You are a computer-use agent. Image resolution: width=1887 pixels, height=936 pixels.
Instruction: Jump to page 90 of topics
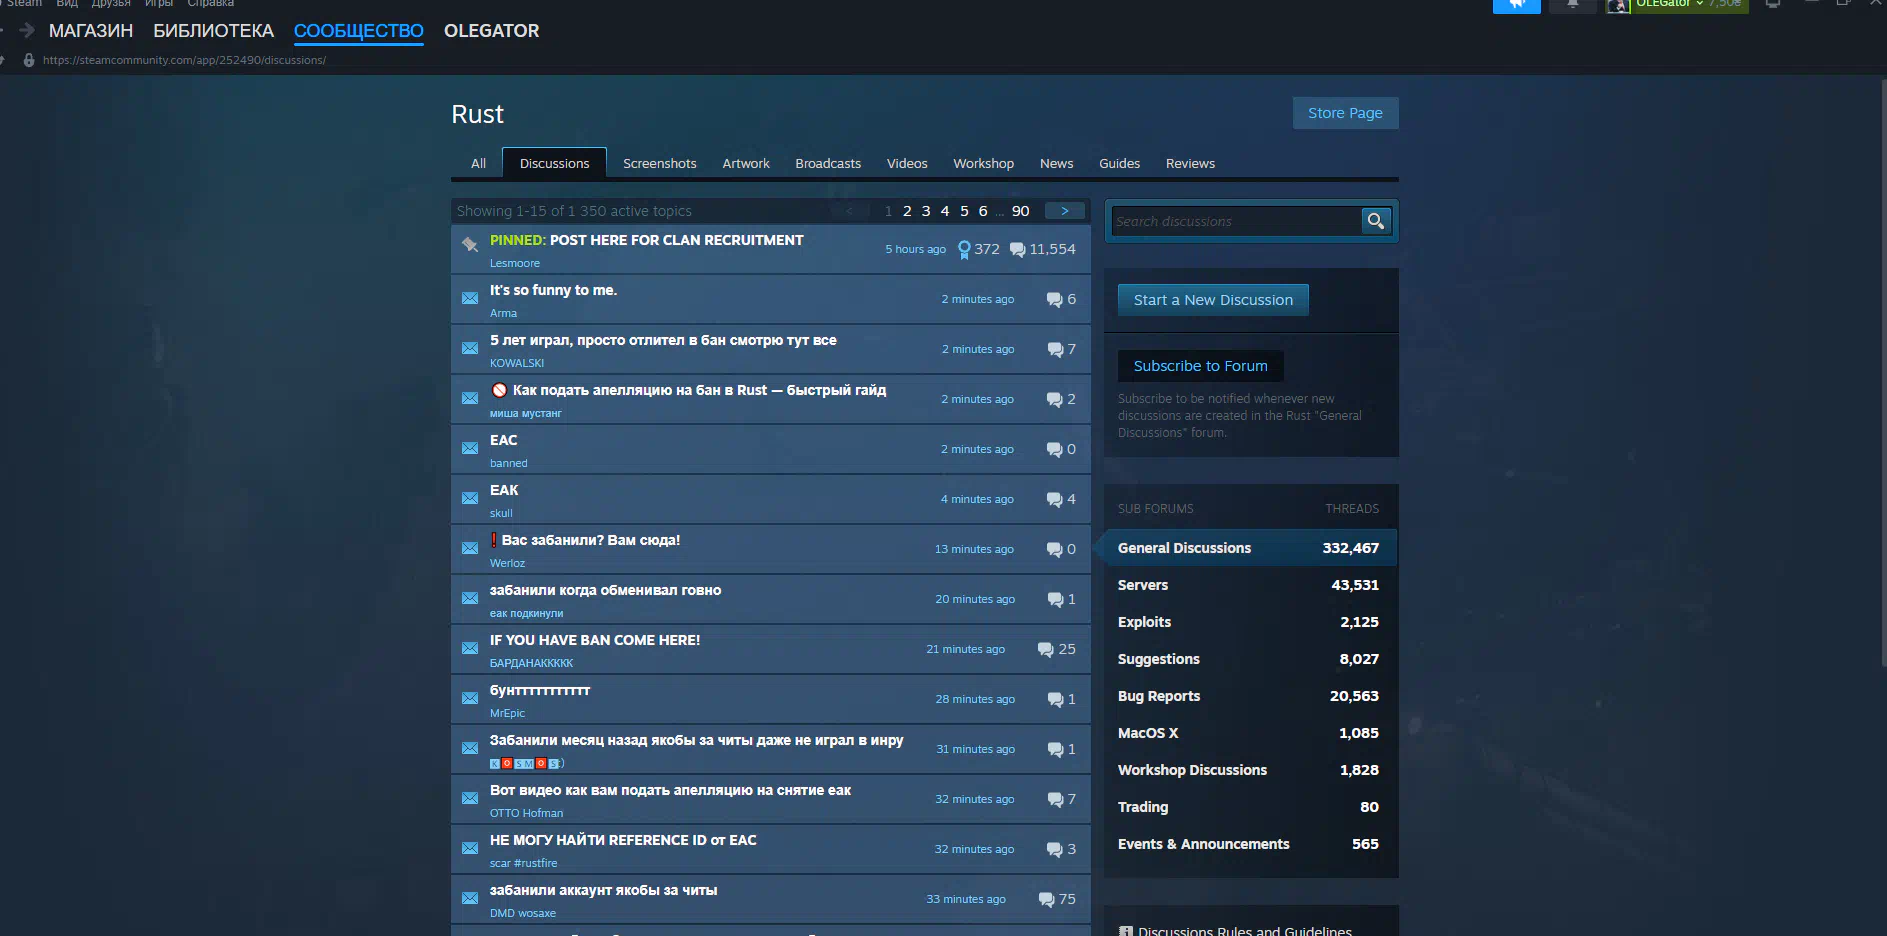click(x=1020, y=211)
